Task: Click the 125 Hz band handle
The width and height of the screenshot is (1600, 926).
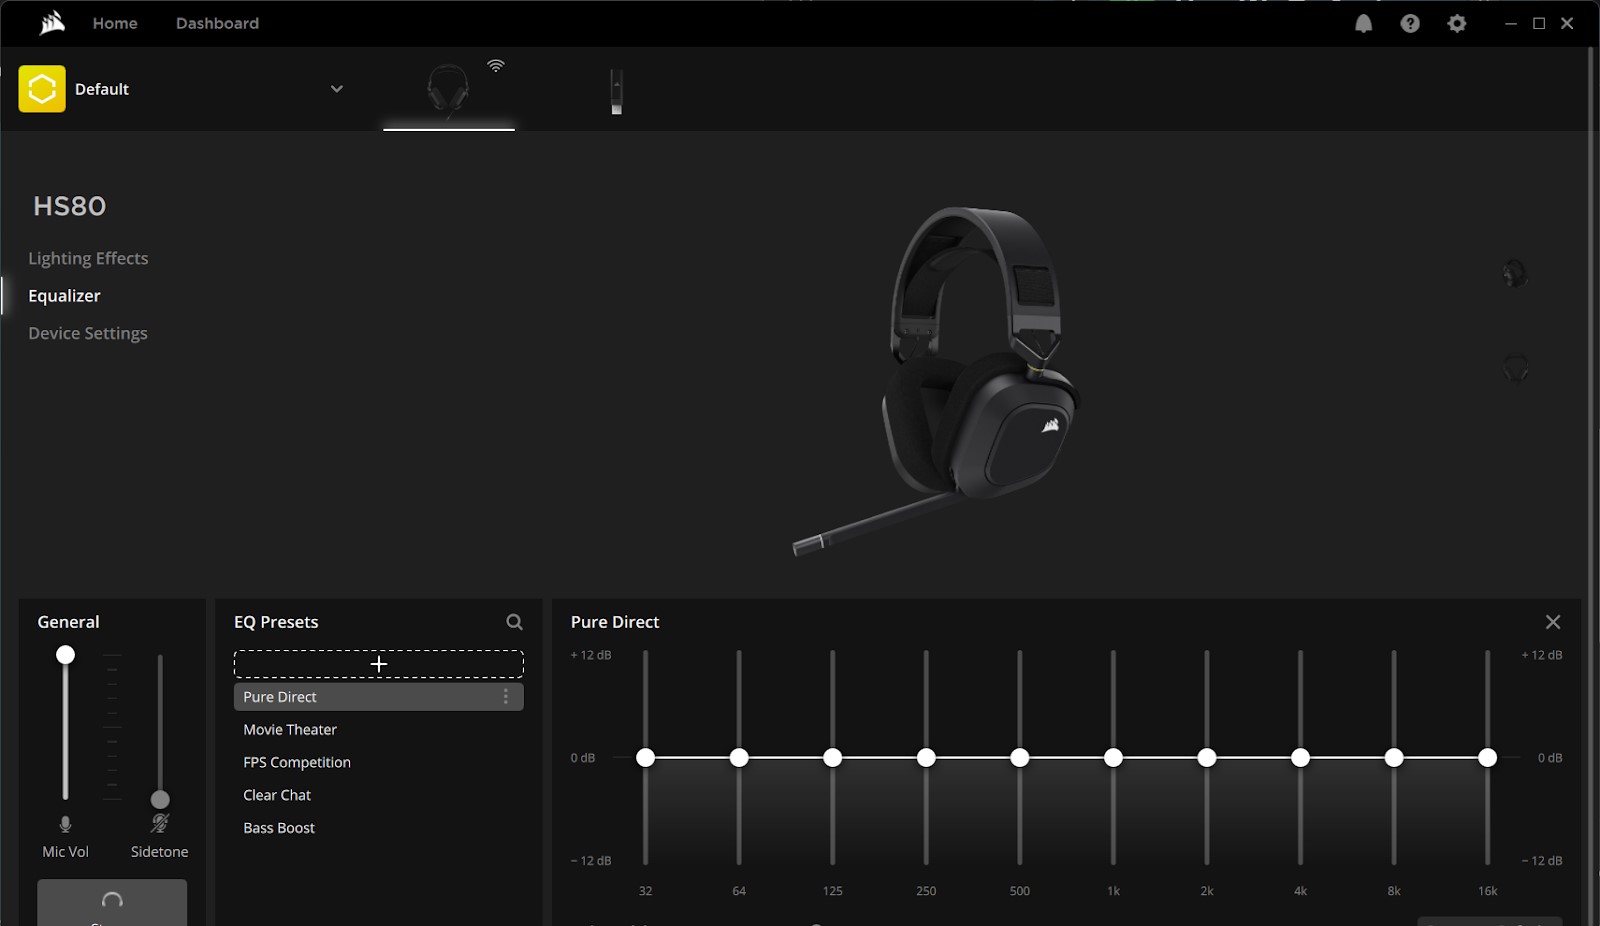Action: pos(833,758)
